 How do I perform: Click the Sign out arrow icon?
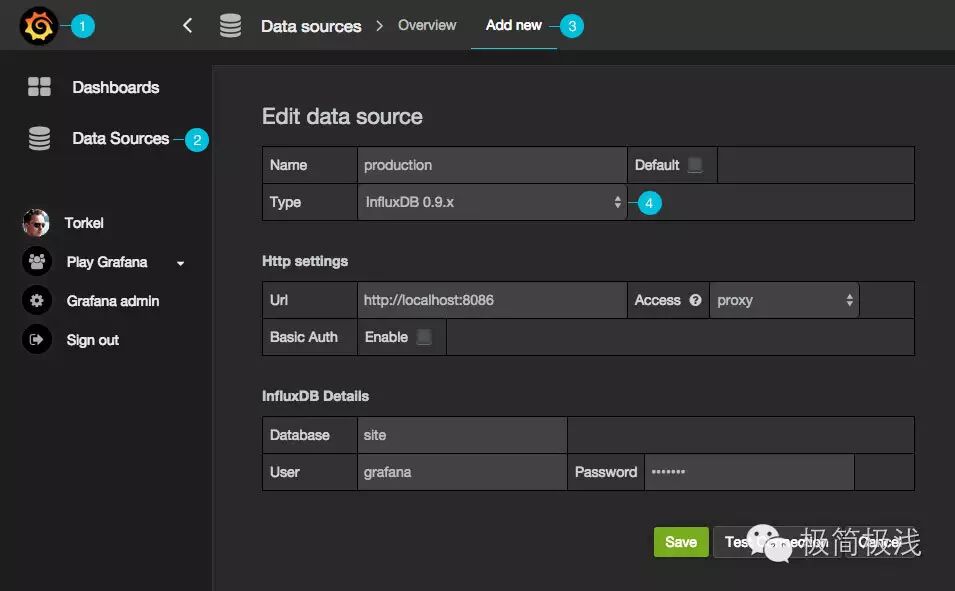pos(37,339)
